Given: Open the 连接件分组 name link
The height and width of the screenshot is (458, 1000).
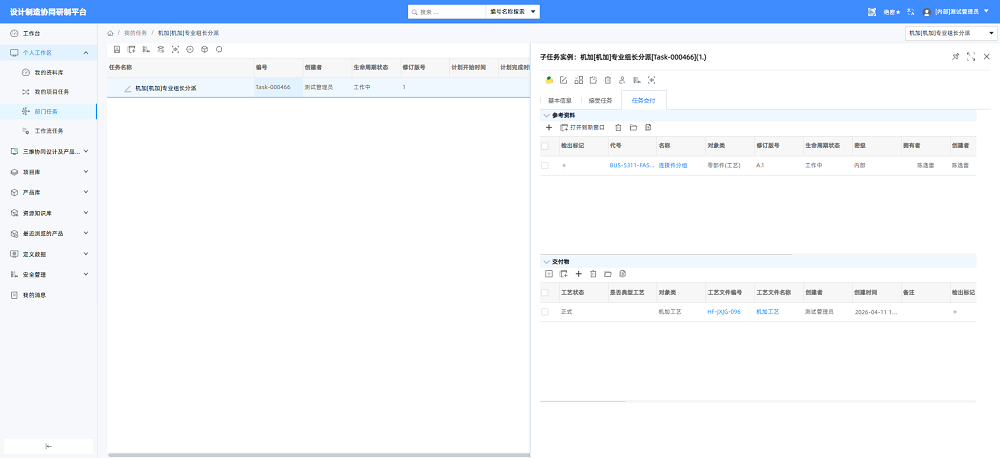Looking at the screenshot, I should click(x=673, y=165).
